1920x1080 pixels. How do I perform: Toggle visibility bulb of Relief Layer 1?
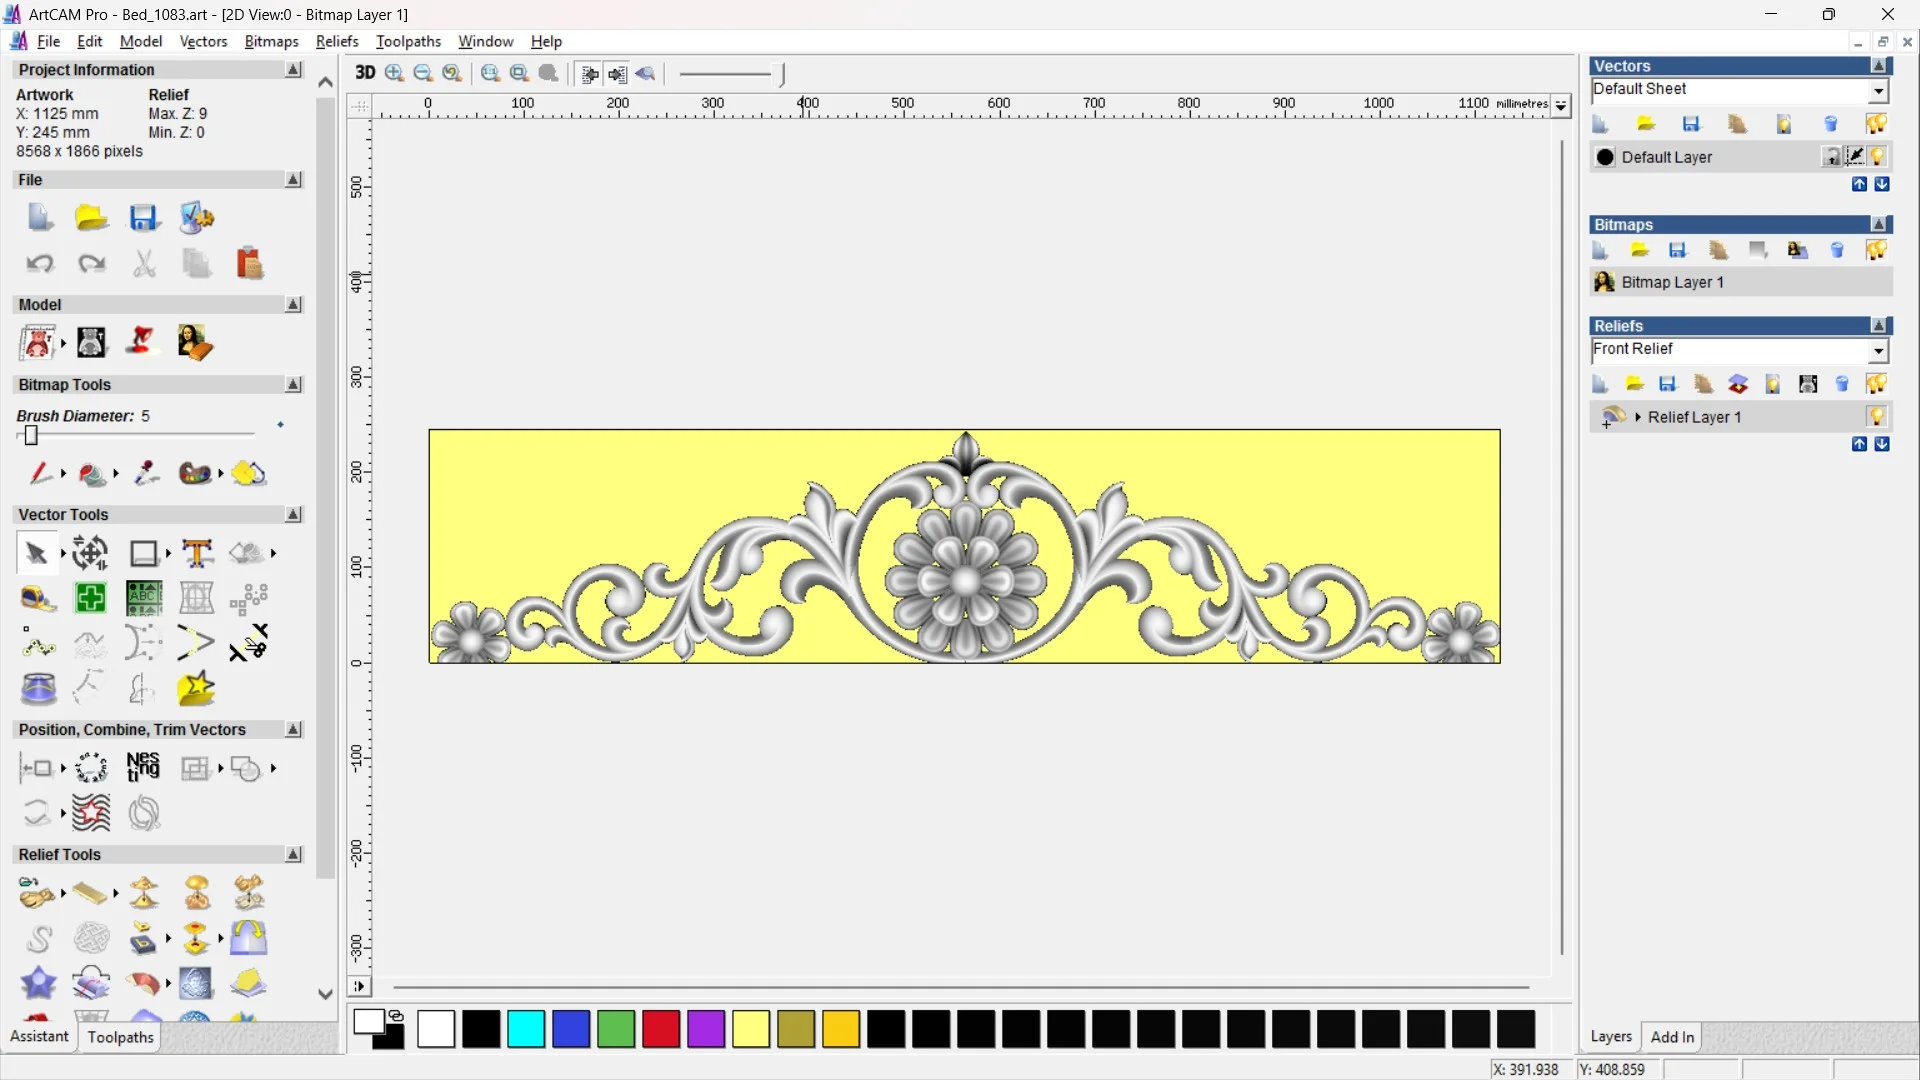1876,417
